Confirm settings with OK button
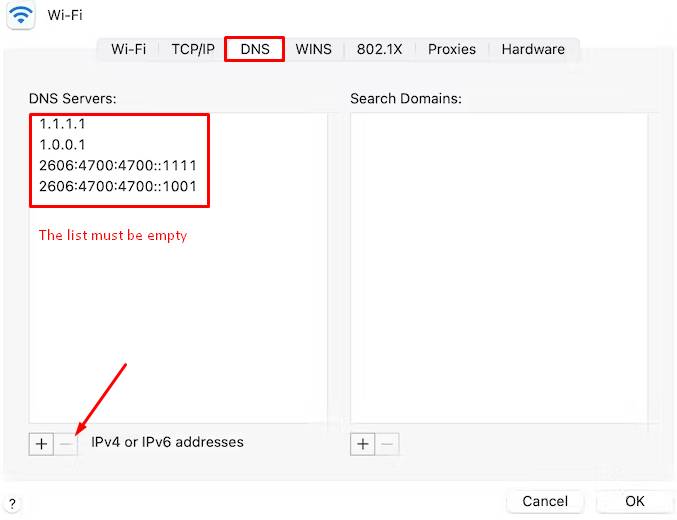Viewport: 677px width, 520px height. point(635,501)
